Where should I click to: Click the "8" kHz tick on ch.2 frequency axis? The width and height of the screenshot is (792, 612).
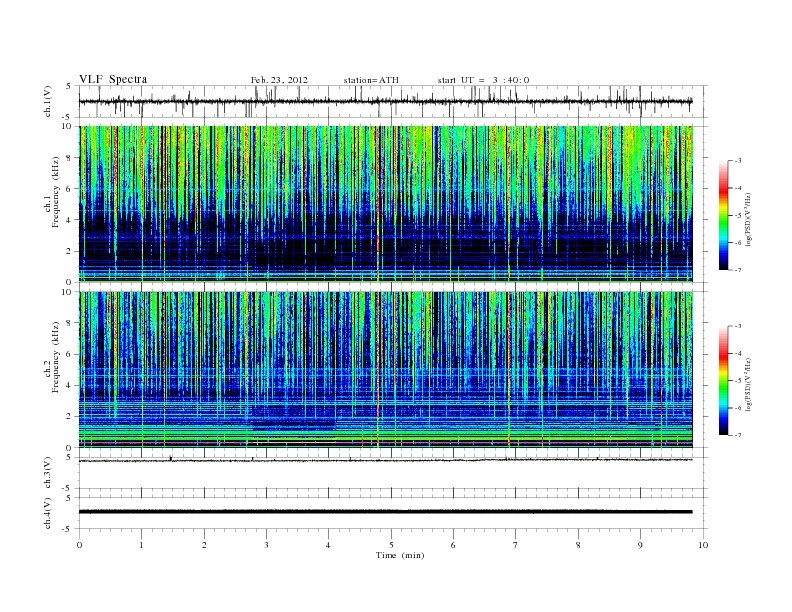coord(70,323)
